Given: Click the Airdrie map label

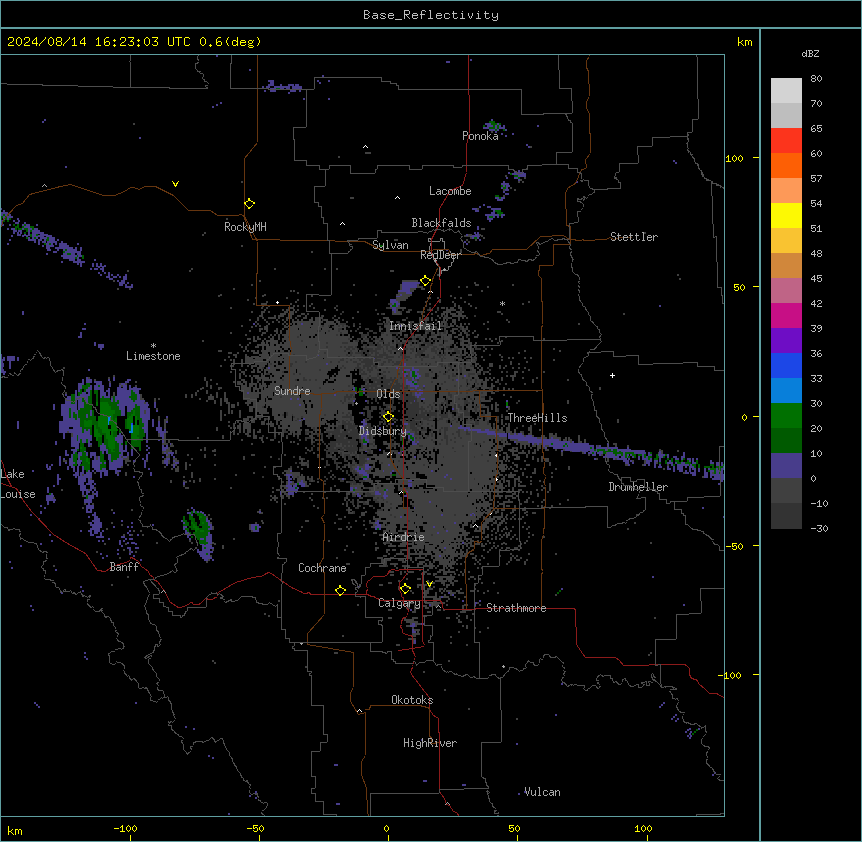Looking at the screenshot, I should [x=403, y=537].
